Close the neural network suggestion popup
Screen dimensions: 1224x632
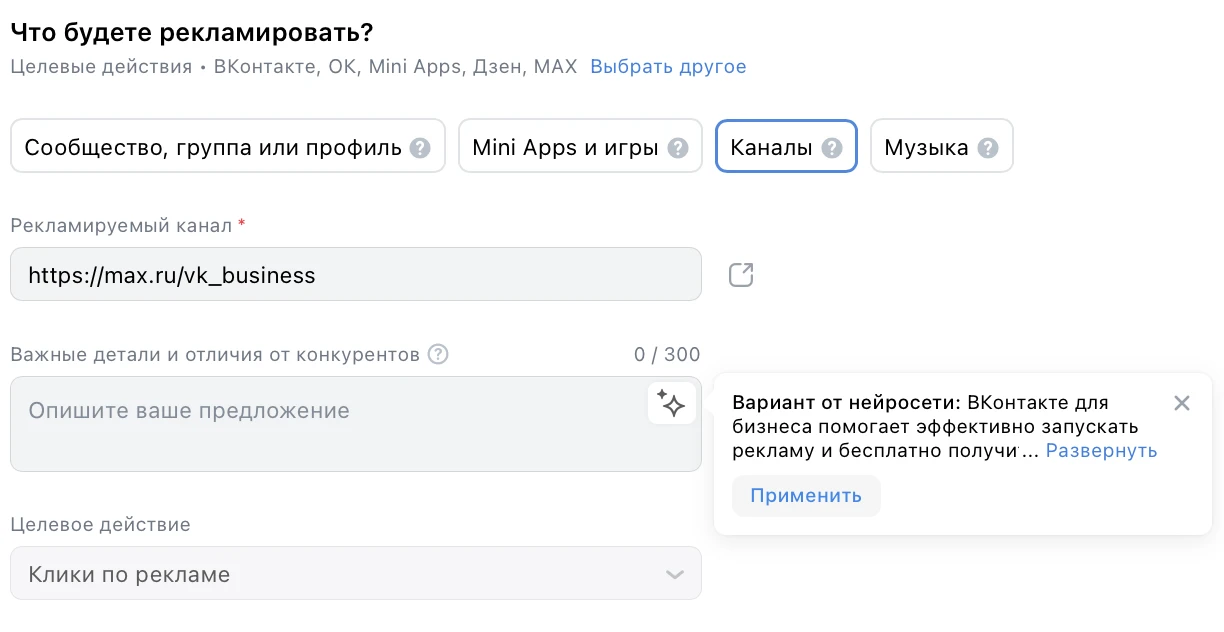(x=1182, y=403)
